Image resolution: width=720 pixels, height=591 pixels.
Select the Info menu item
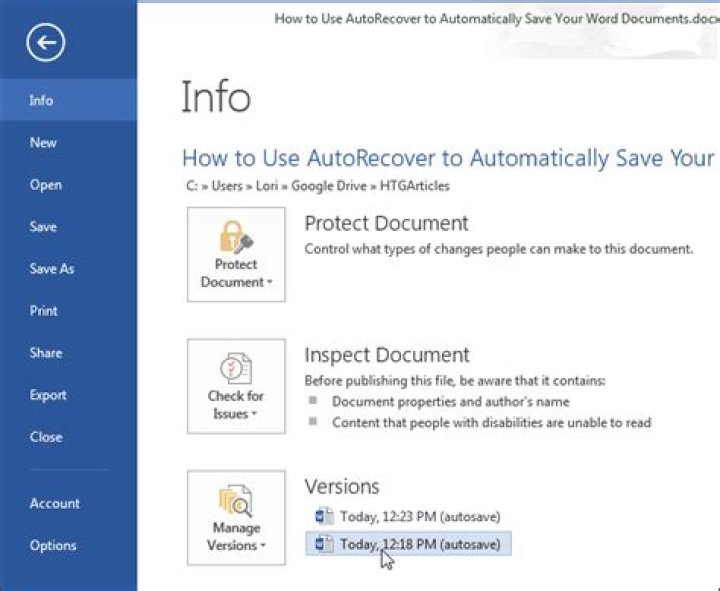click(x=68, y=100)
